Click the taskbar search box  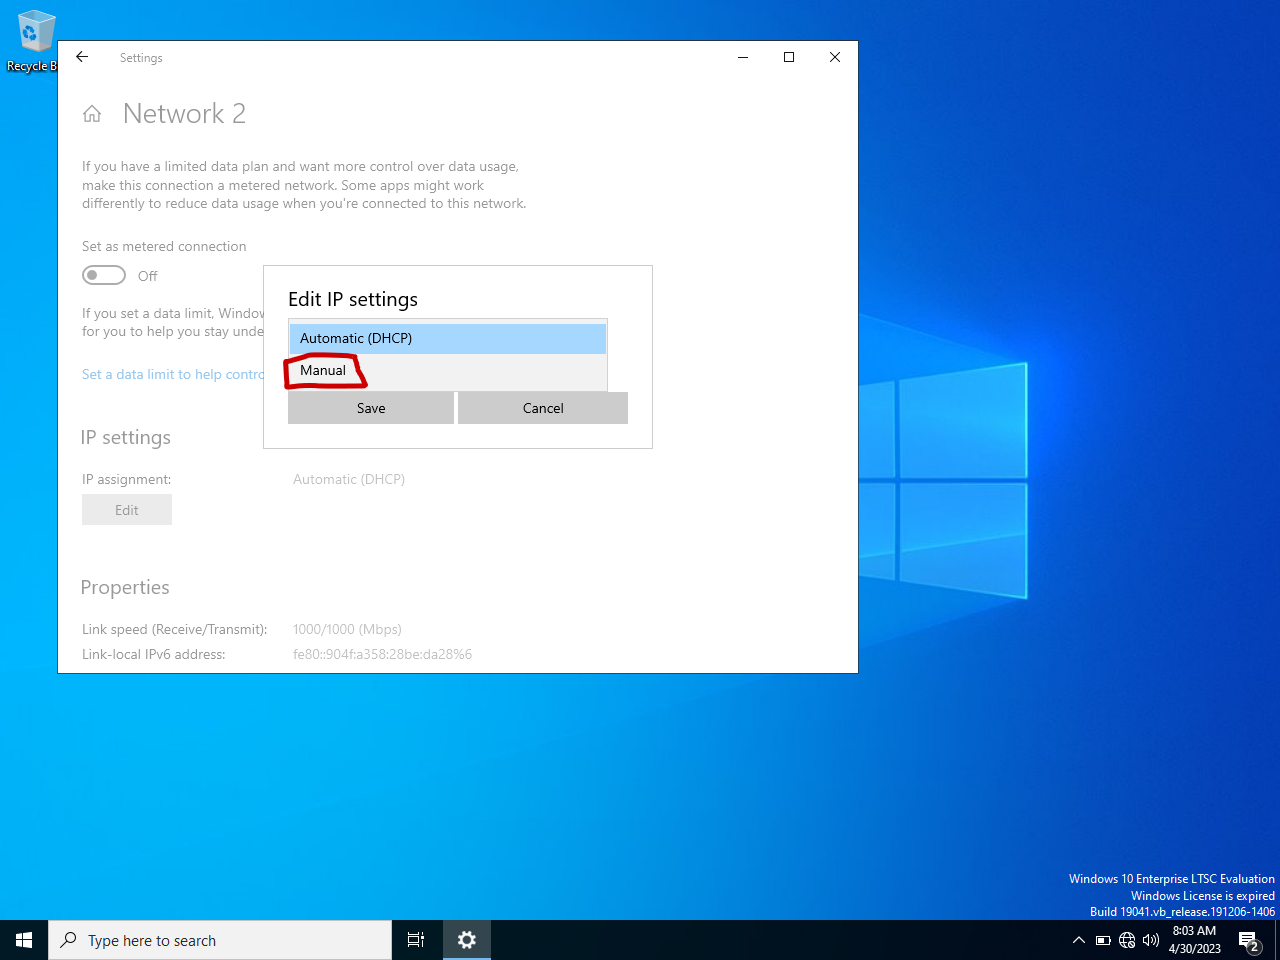[220, 940]
